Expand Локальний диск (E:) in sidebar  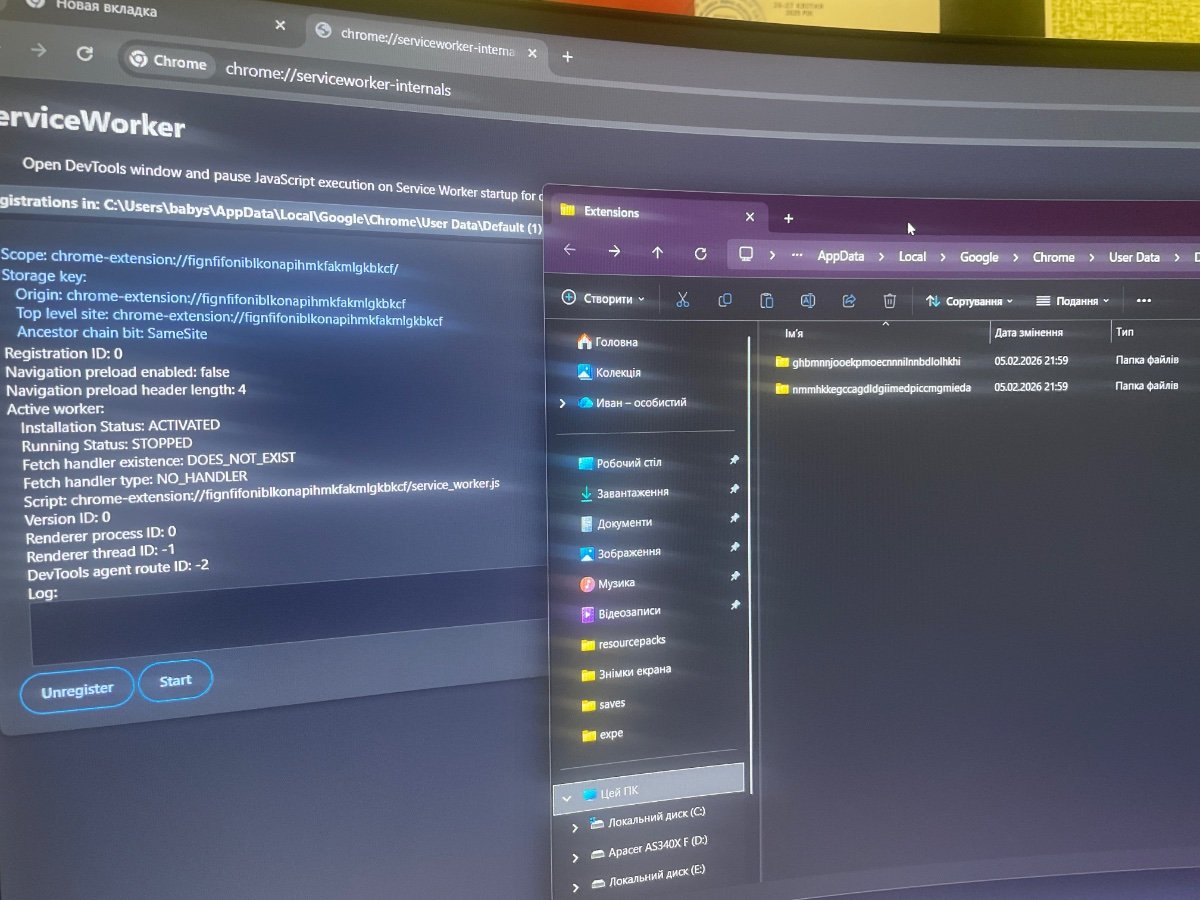pos(575,887)
